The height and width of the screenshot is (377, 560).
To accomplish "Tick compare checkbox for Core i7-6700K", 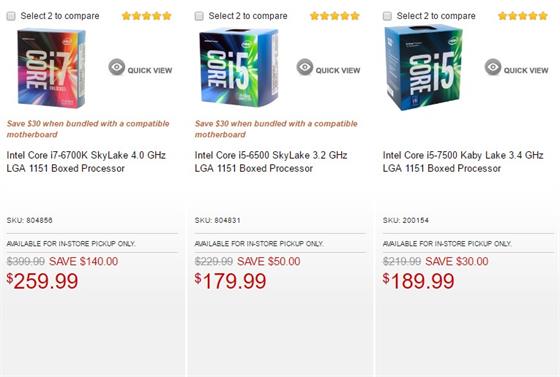I will click(11, 16).
